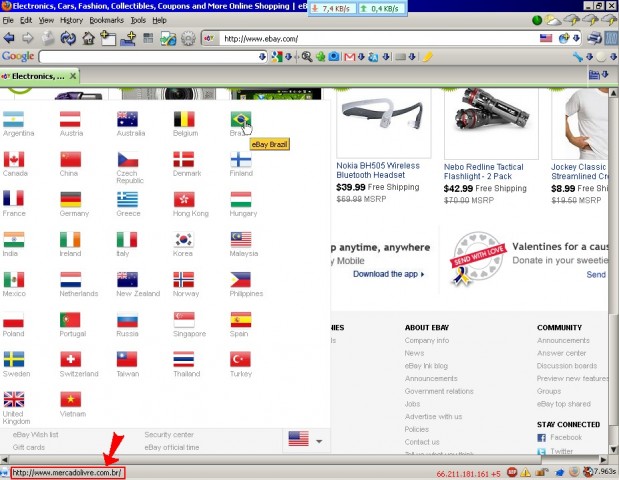Image resolution: width=619 pixels, height=480 pixels.
Task: Open the wrench options dropdown arrow
Action: [589, 57]
